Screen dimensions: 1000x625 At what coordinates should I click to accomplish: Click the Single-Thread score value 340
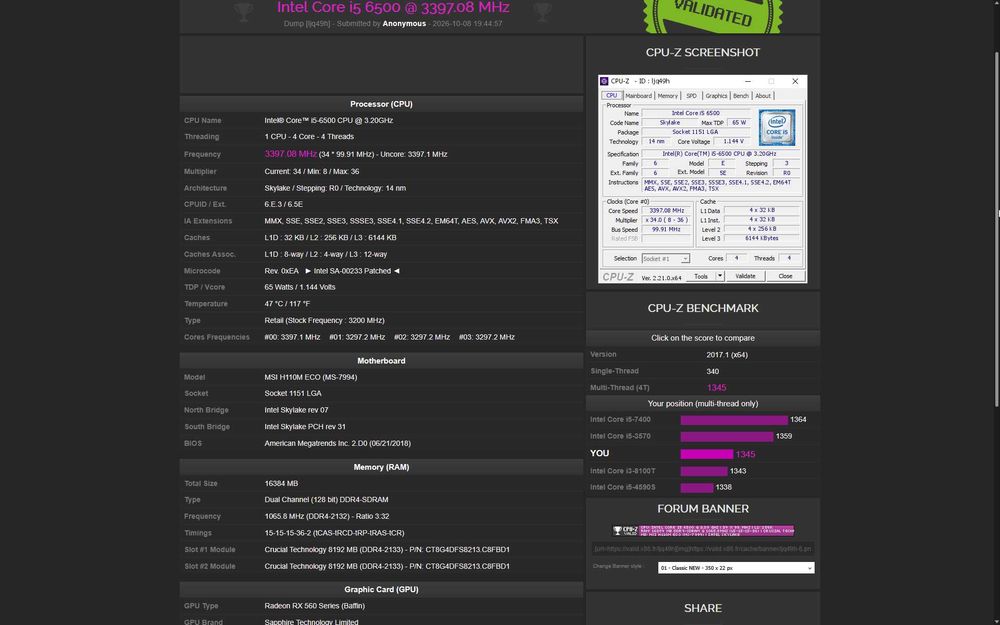click(x=712, y=371)
